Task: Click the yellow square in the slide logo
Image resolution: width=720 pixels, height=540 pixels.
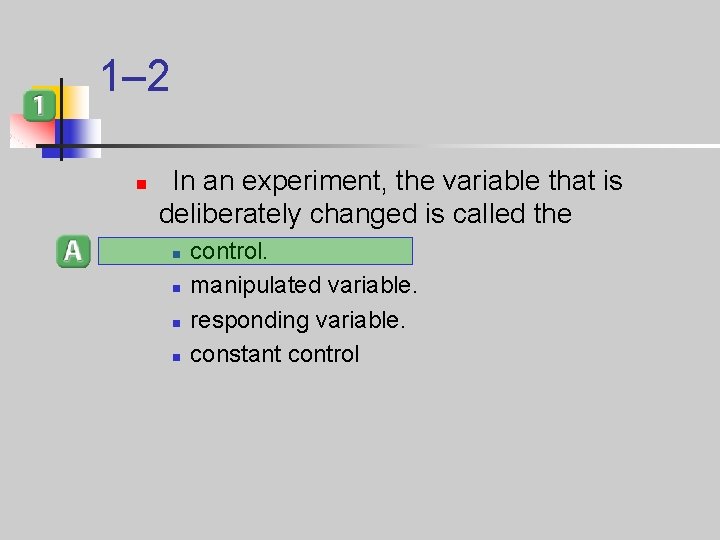Action: [75, 102]
